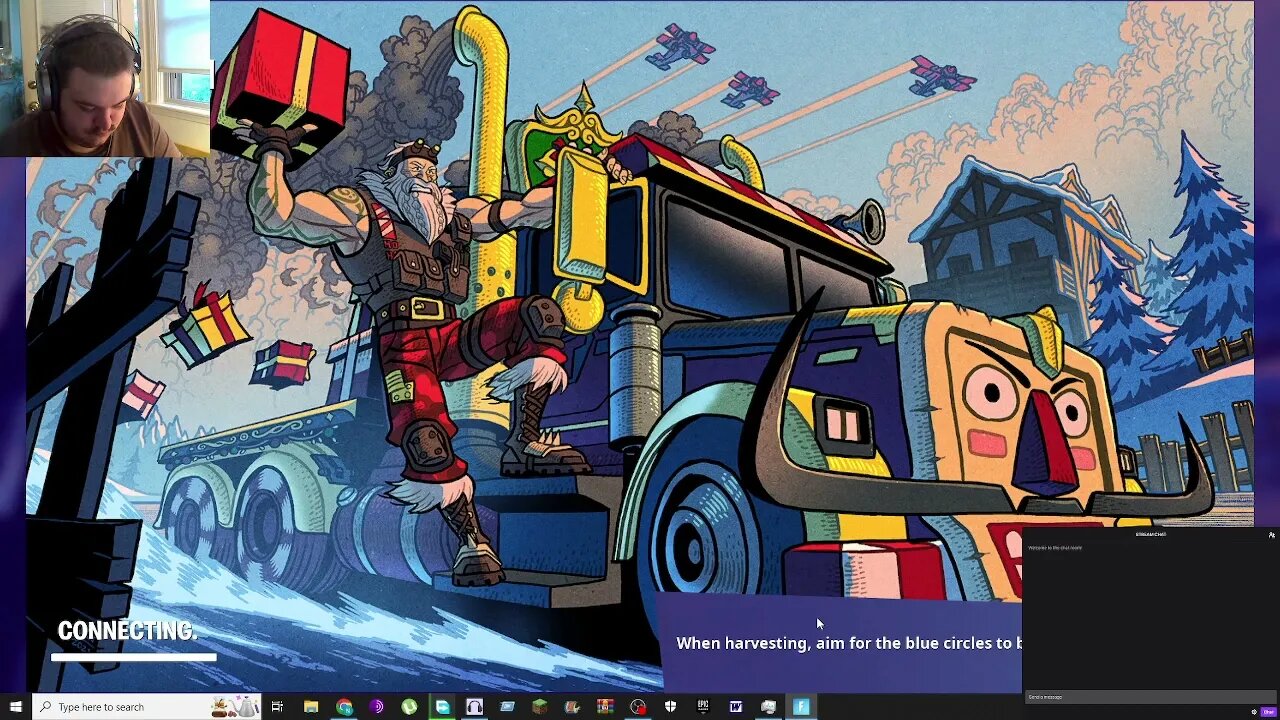Open the W app on the taskbar
This screenshot has width=1280, height=720.
pos(736,707)
